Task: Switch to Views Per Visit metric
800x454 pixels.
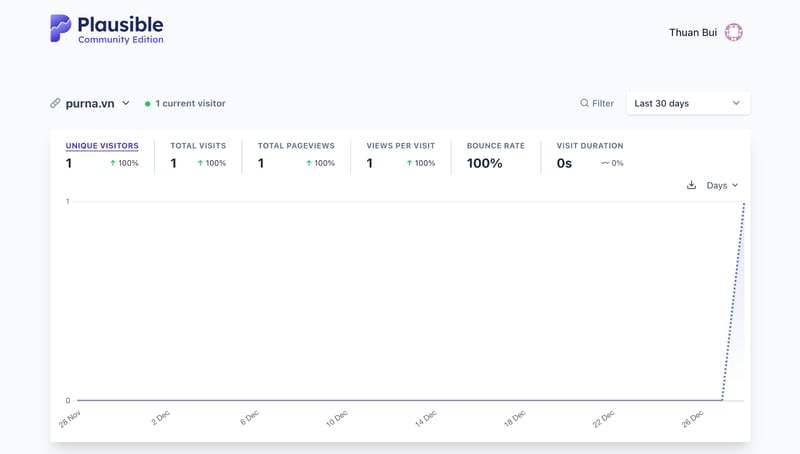Action: coord(400,146)
